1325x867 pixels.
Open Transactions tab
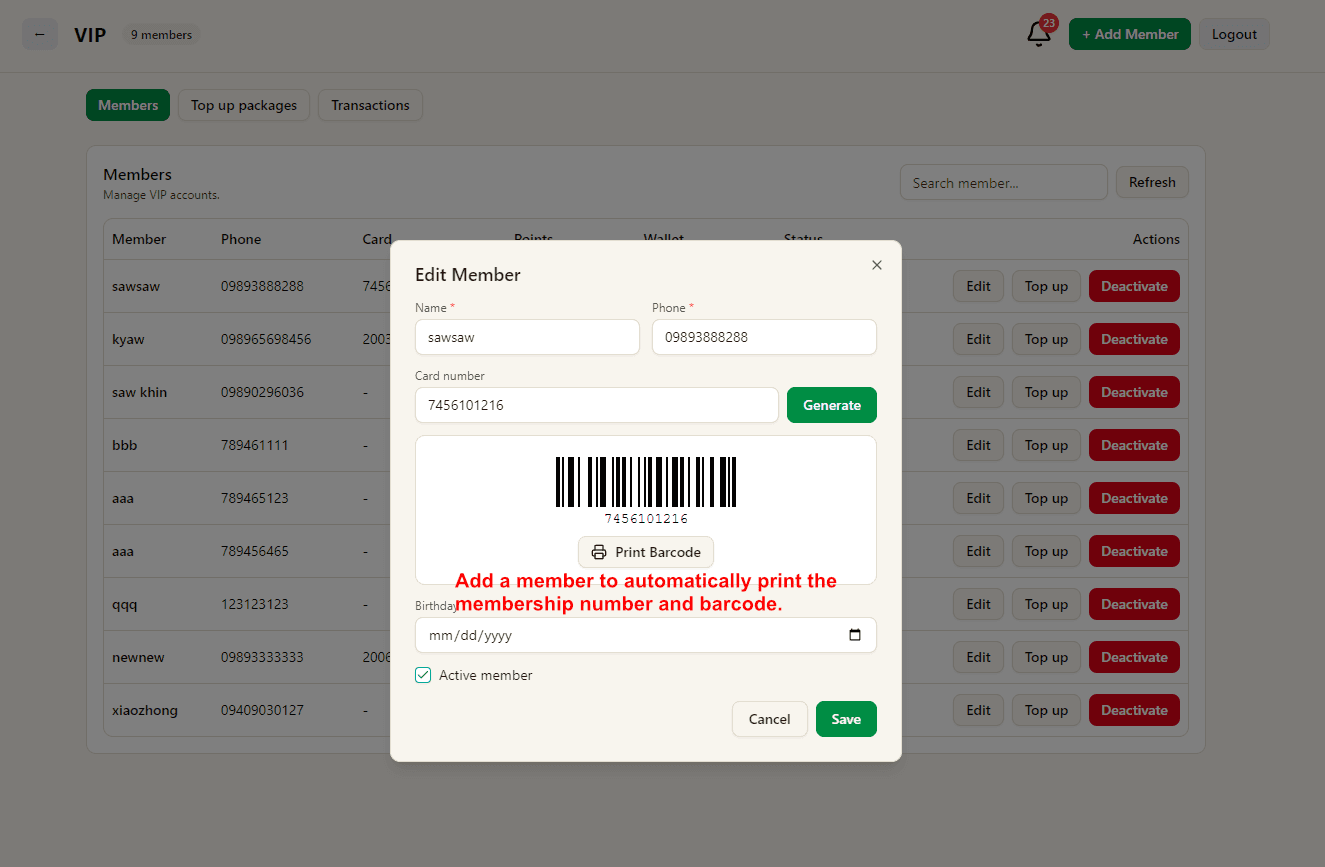(370, 105)
